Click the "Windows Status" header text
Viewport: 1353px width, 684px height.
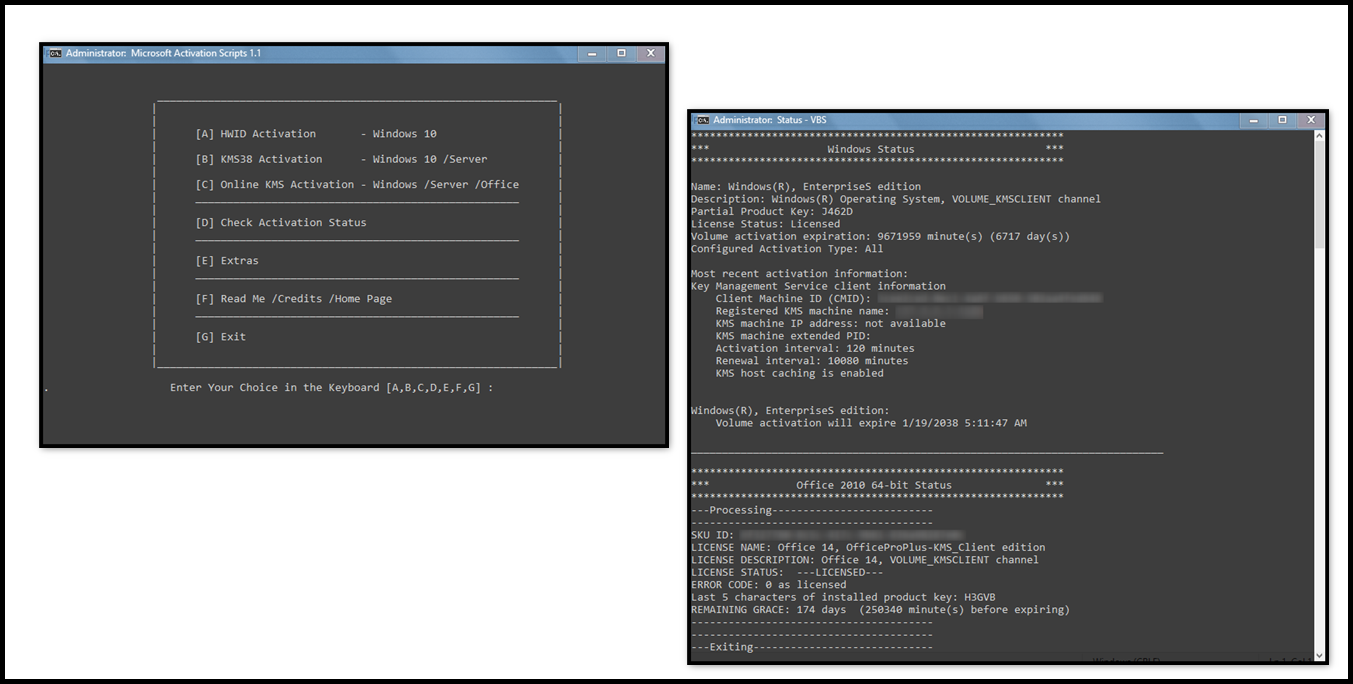coord(871,149)
